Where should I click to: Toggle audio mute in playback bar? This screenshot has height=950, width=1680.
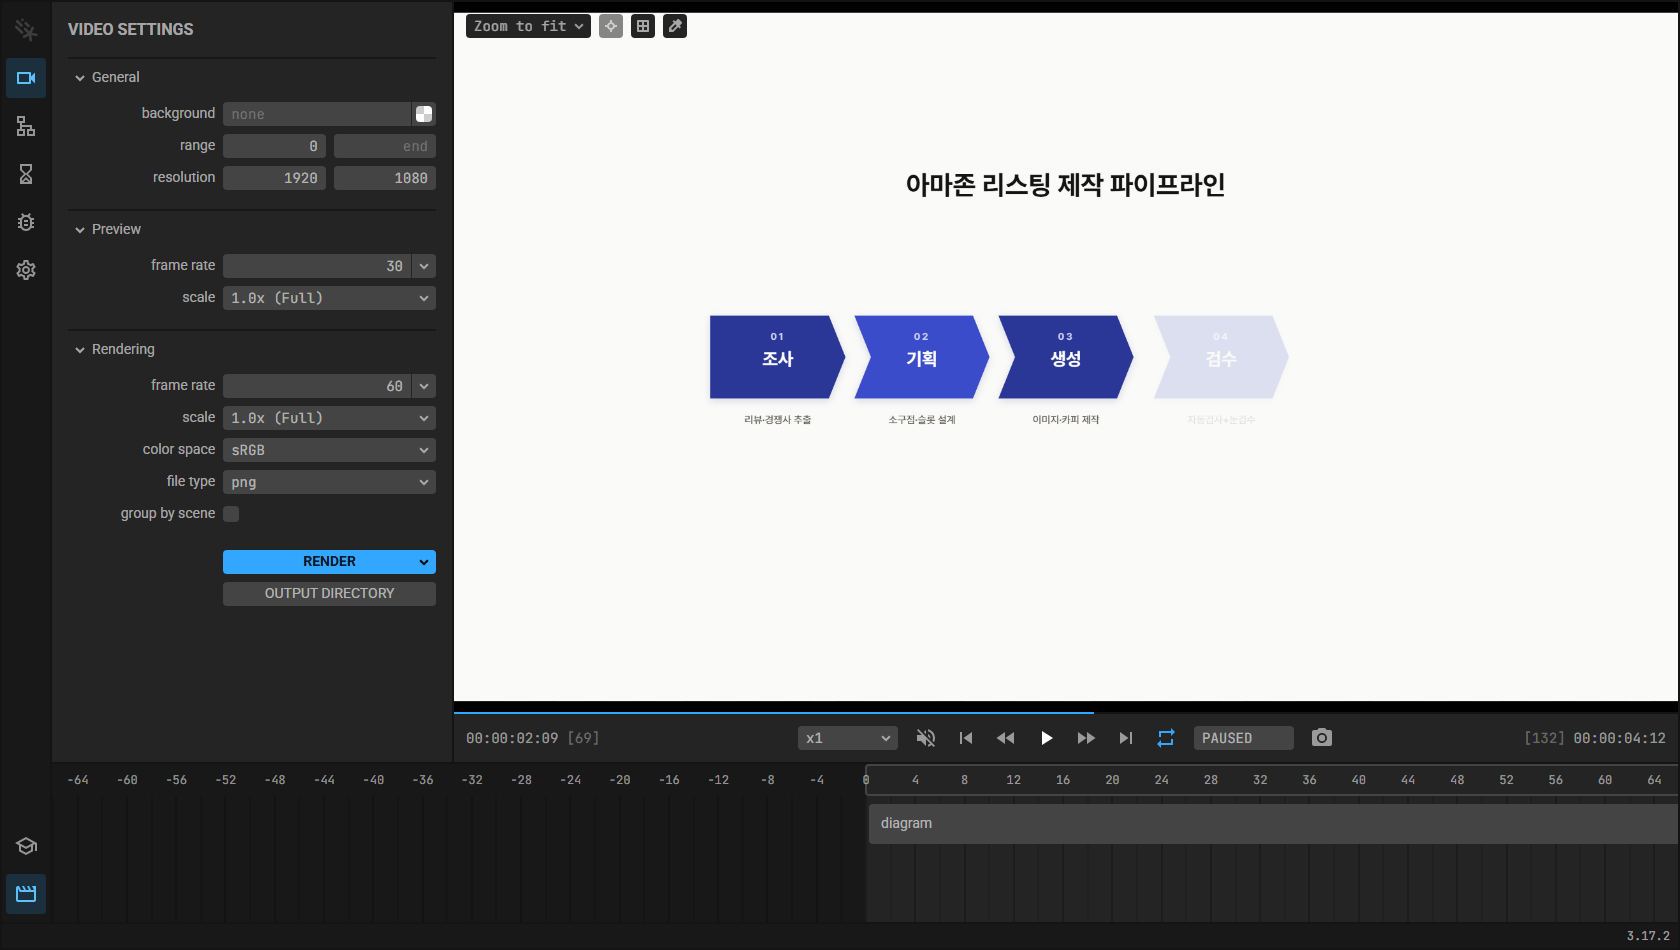926,738
